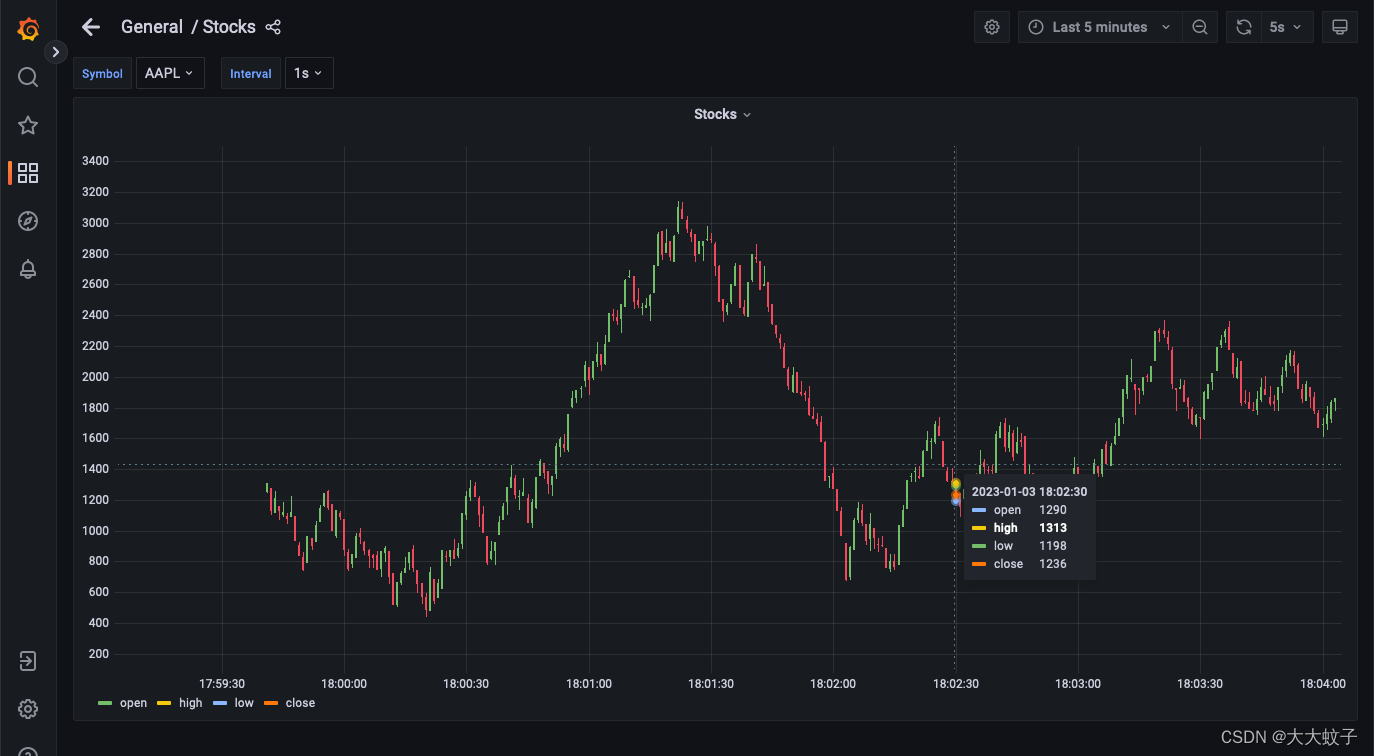Image resolution: width=1374 pixels, height=756 pixels.
Task: Click the Grafana logo home icon
Action: [x=28, y=29]
